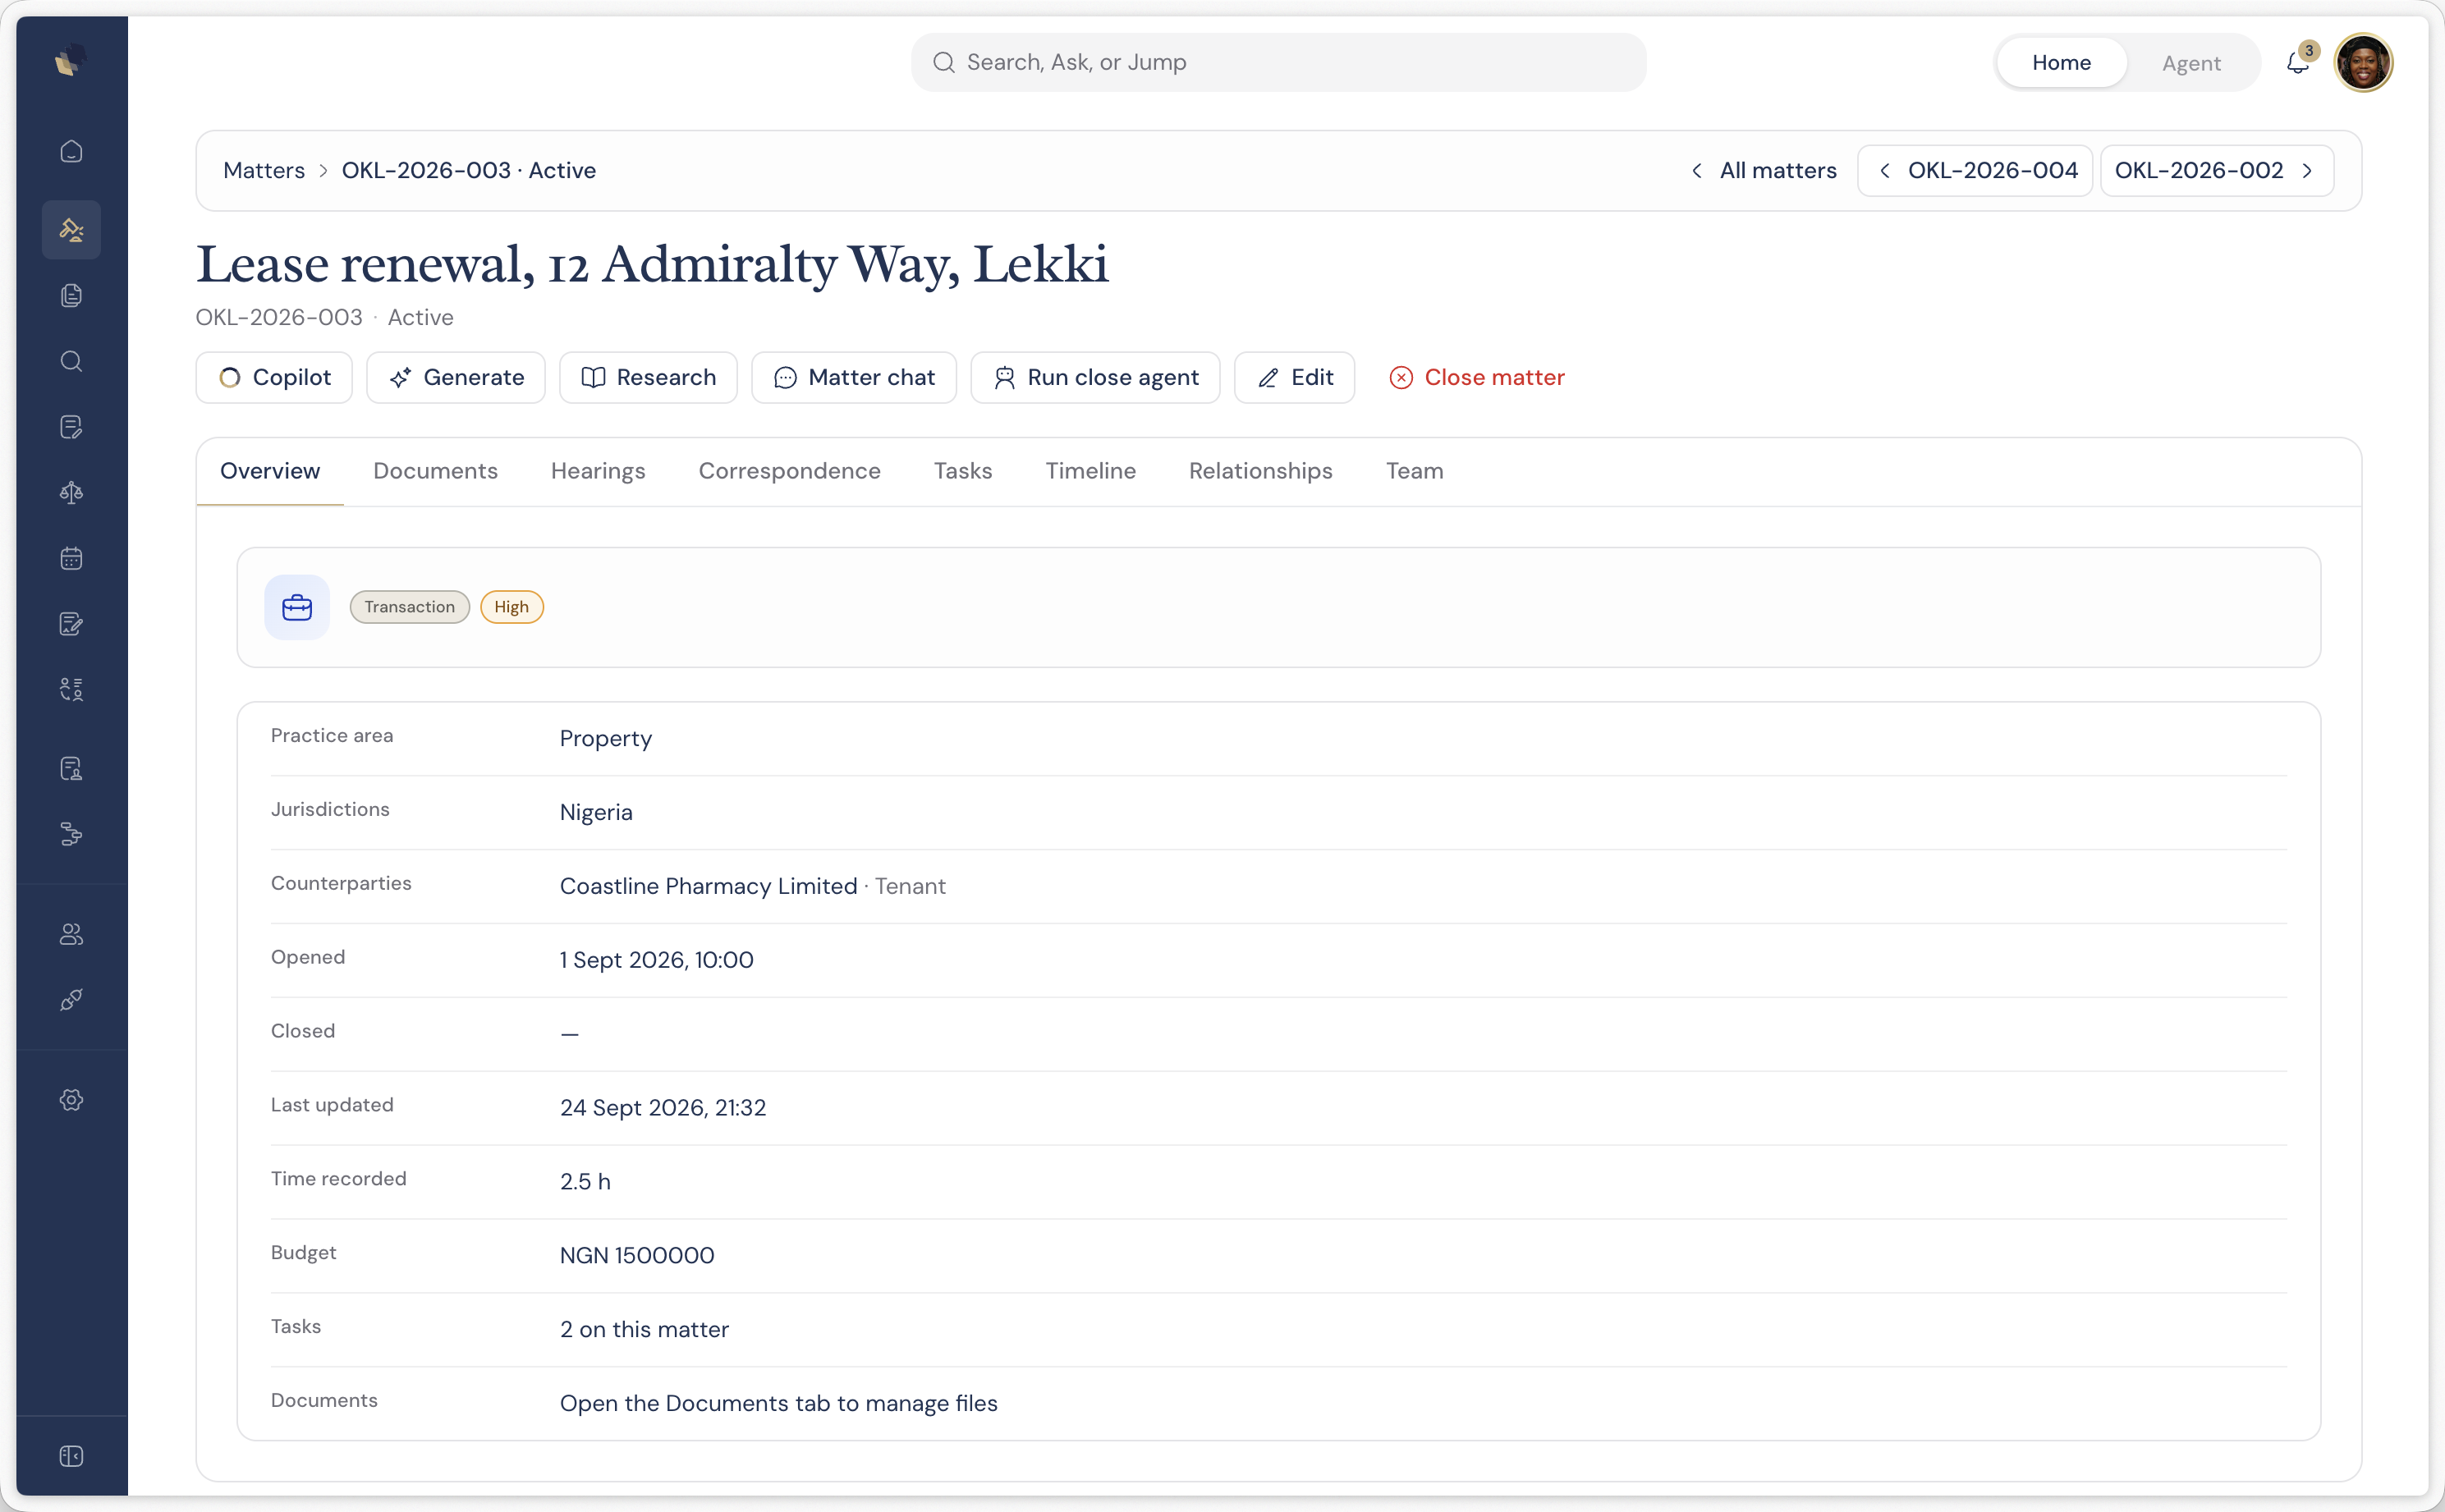Collapse the sidebar panel toggle icon
Image resolution: width=2445 pixels, height=1512 pixels.
[x=71, y=1456]
